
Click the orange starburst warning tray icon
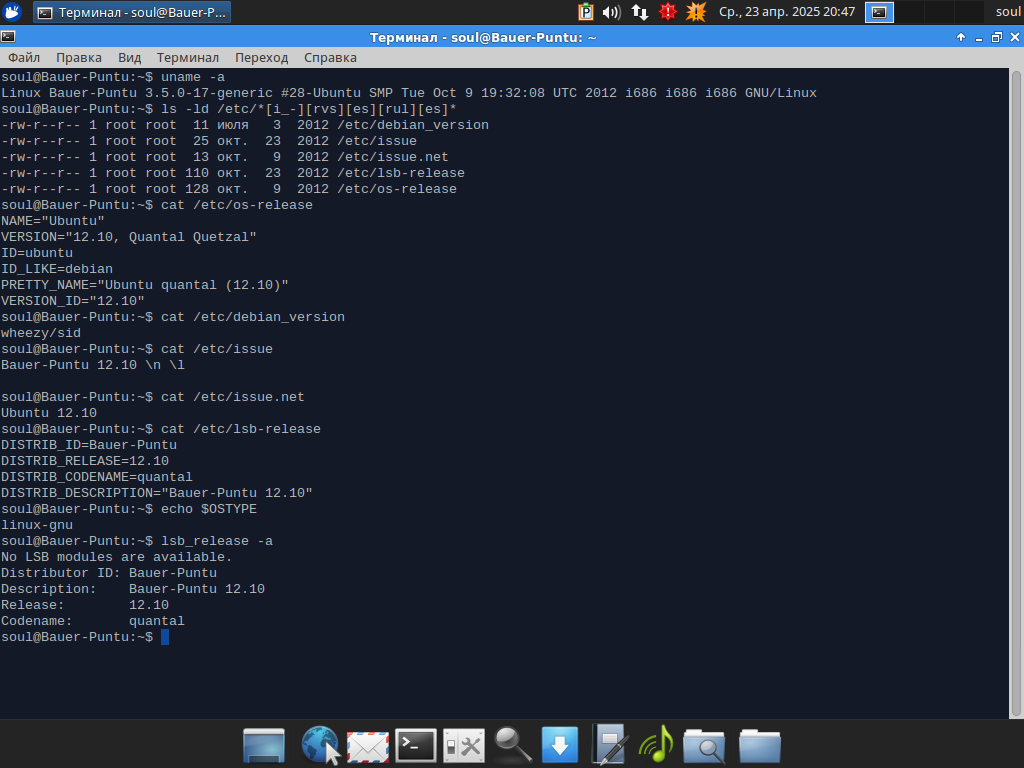(x=696, y=12)
